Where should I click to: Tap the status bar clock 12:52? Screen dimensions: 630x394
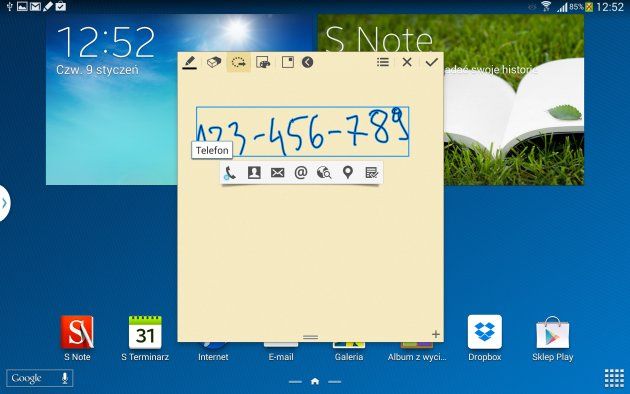point(610,6)
